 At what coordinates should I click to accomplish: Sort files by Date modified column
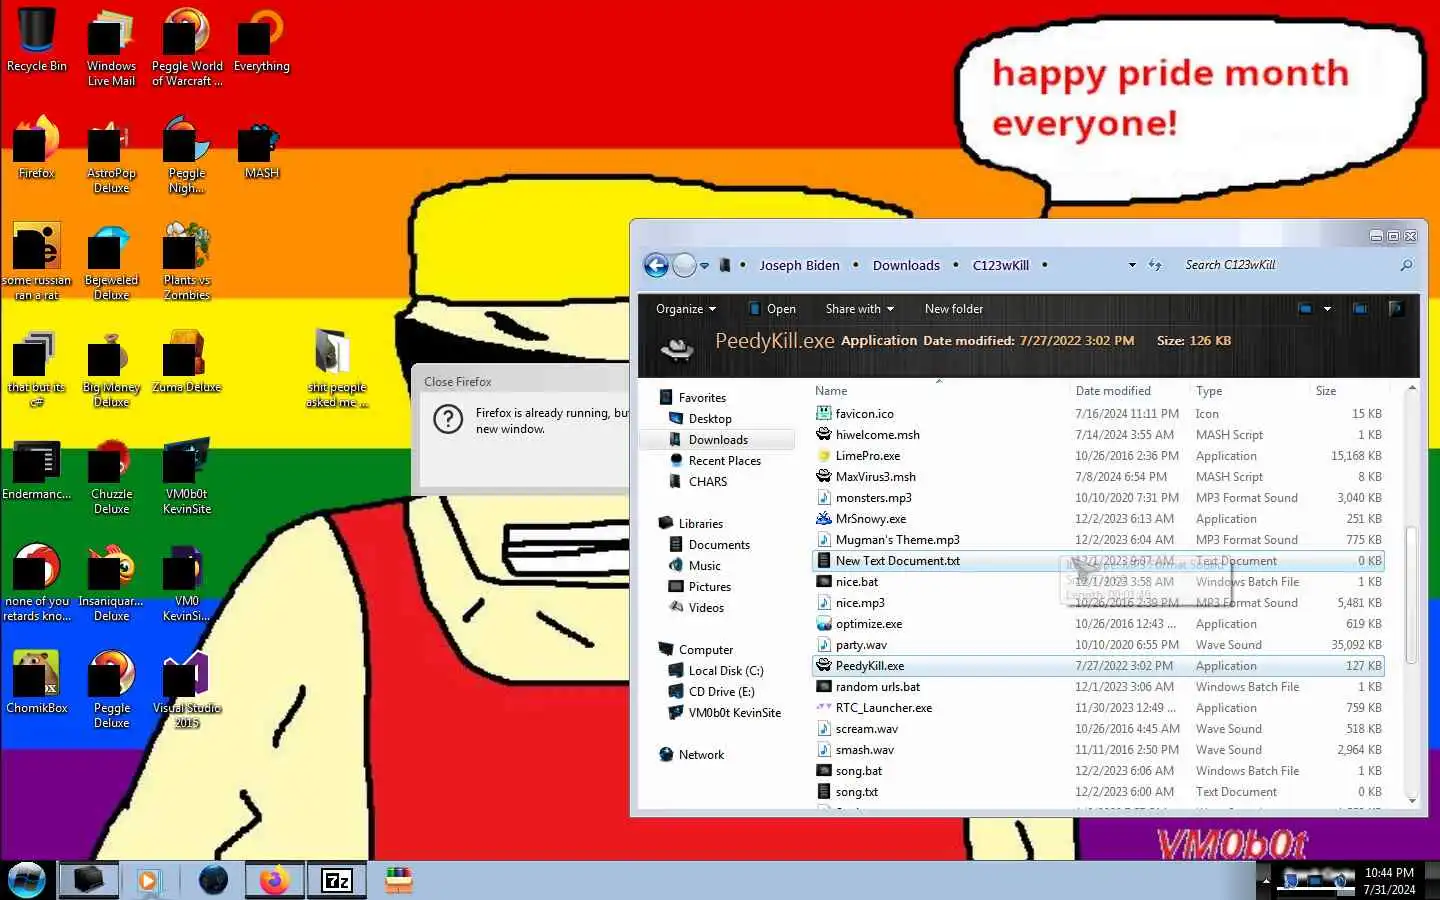click(1129, 391)
